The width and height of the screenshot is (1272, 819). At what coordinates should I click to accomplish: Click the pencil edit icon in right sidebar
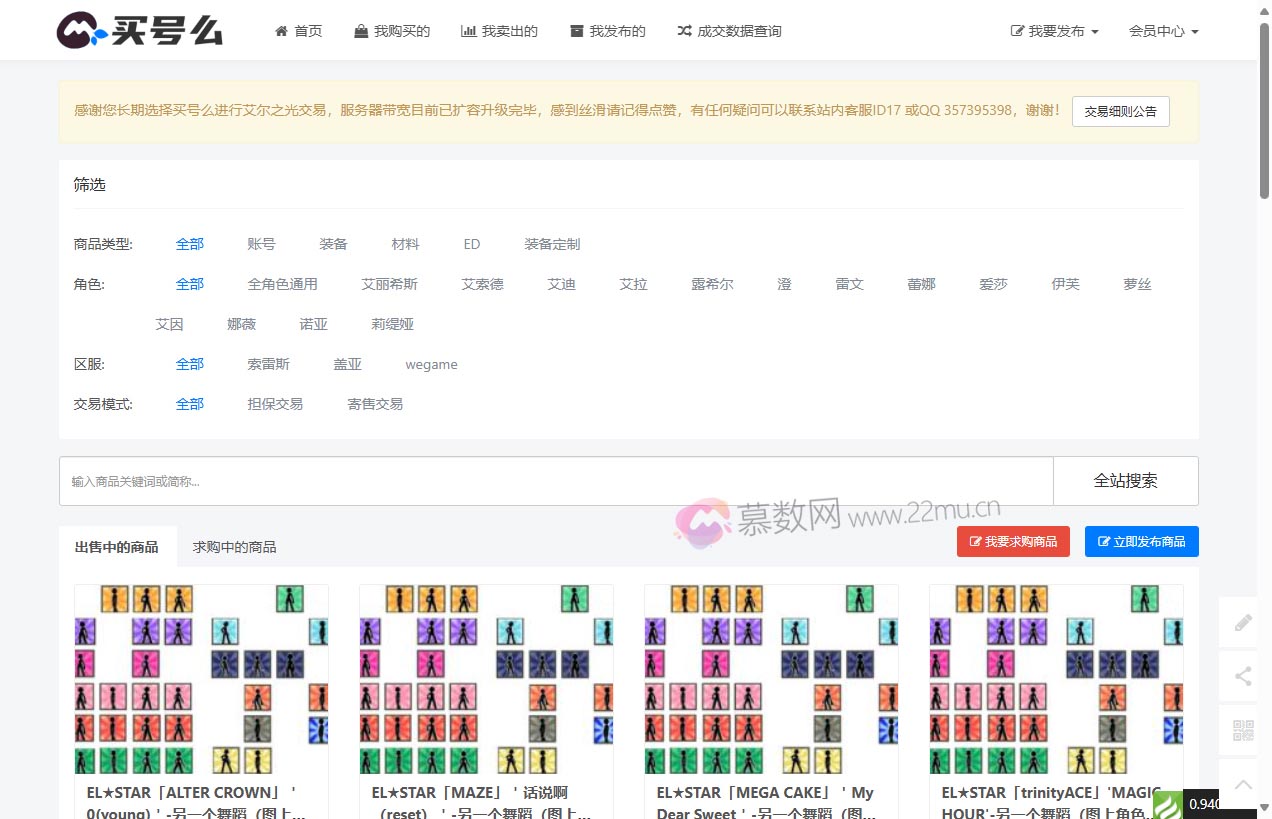click(1243, 623)
